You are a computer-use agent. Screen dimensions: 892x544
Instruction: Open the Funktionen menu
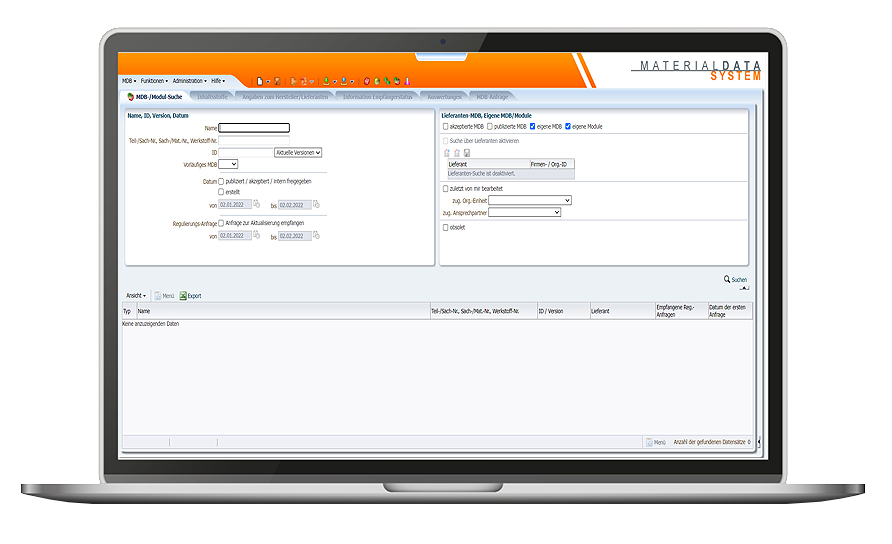pyautogui.click(x=153, y=81)
